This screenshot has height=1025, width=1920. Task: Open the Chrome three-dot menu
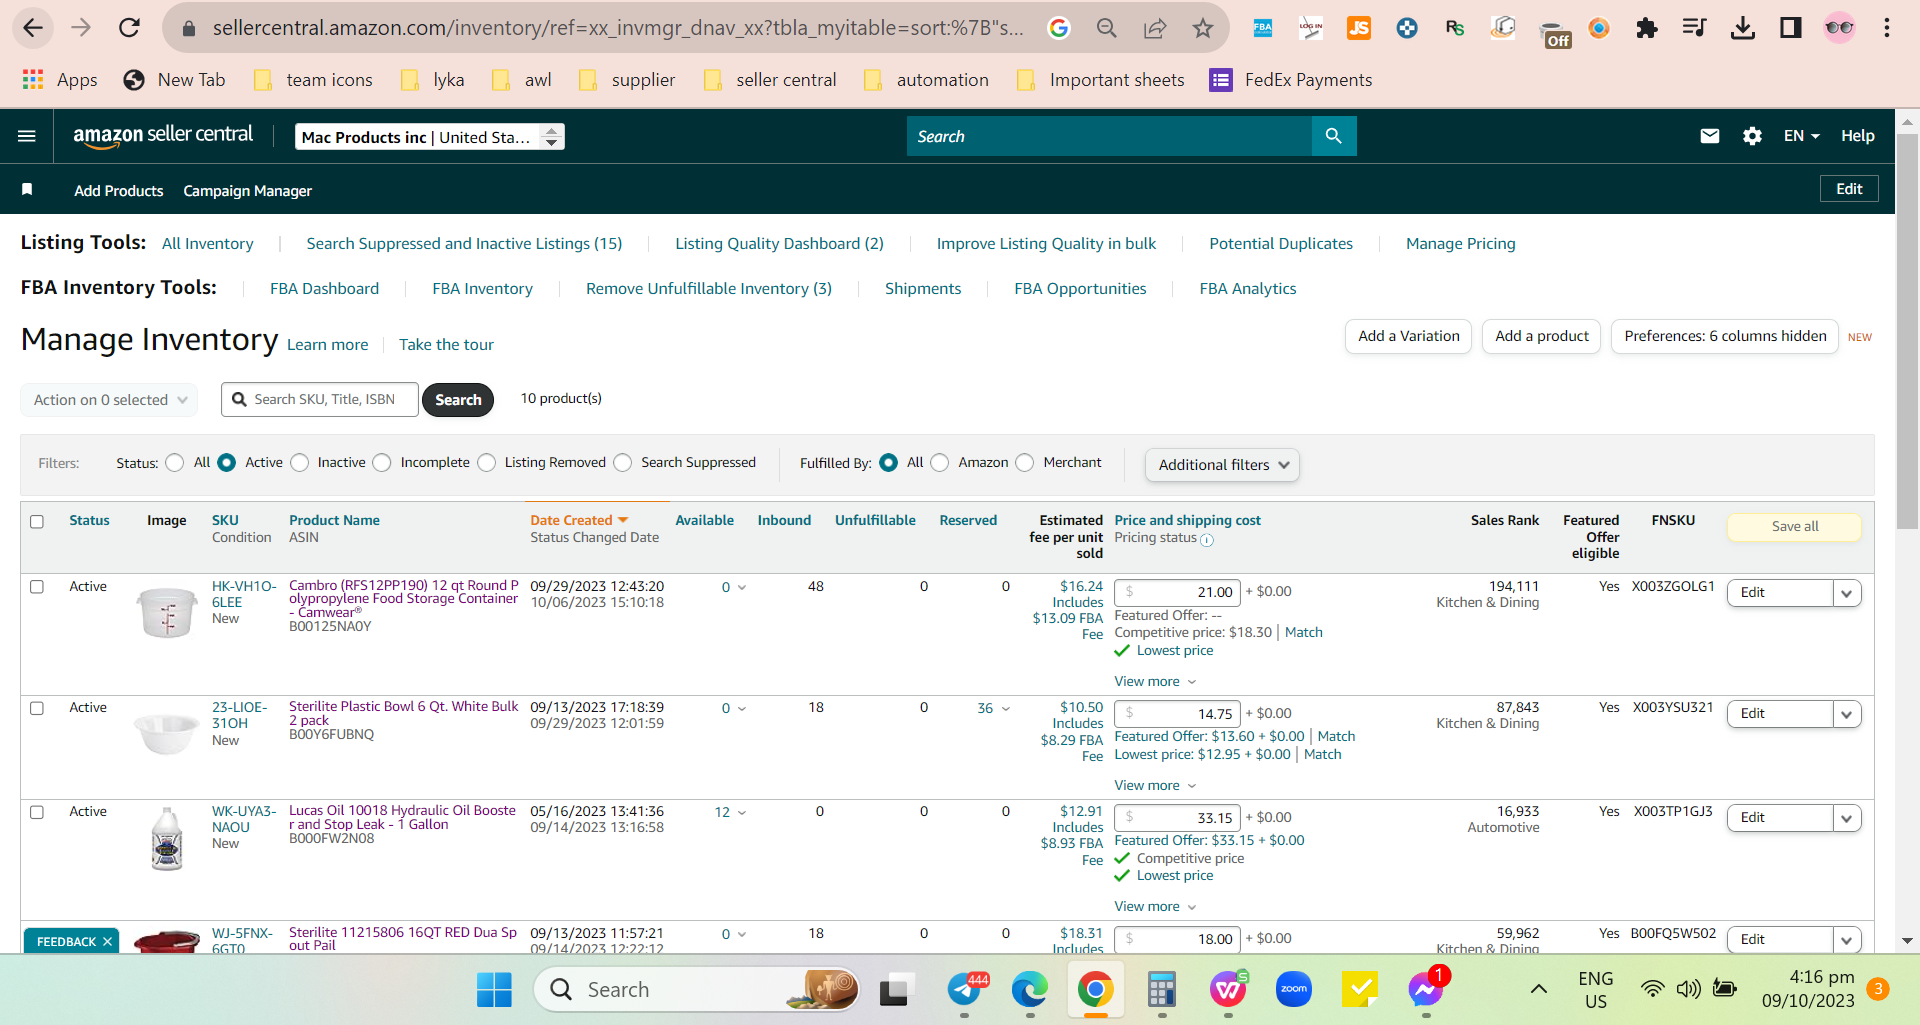click(x=1887, y=28)
